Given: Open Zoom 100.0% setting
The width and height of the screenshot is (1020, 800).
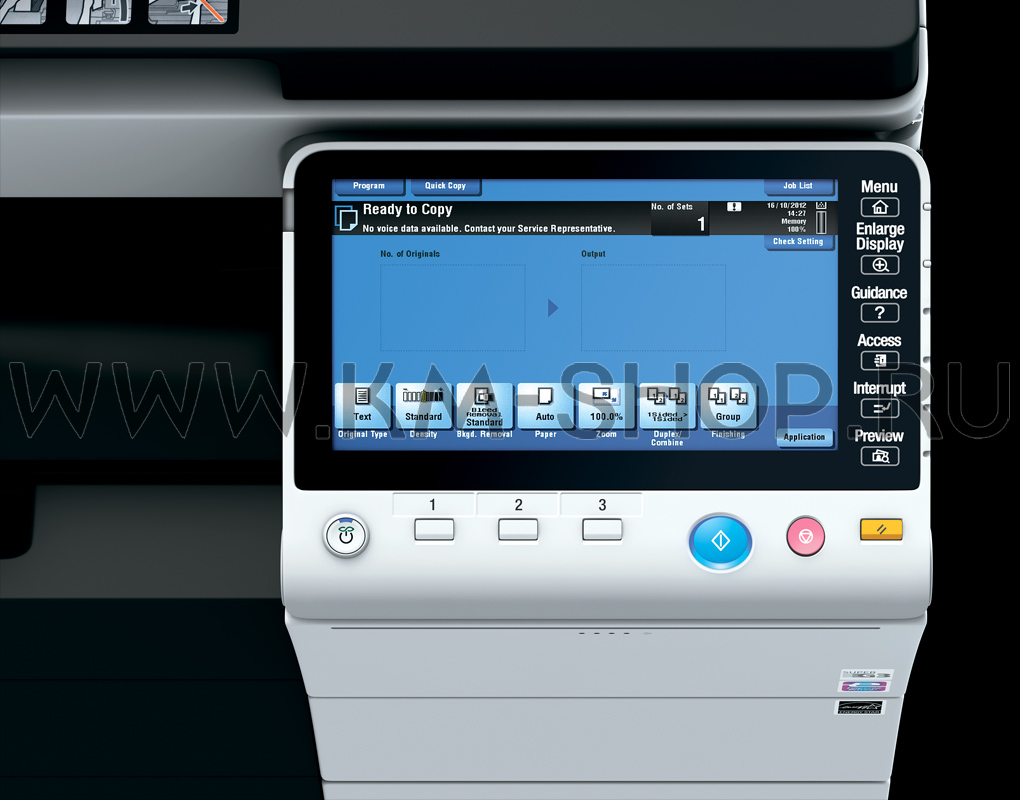Looking at the screenshot, I should click(x=606, y=406).
